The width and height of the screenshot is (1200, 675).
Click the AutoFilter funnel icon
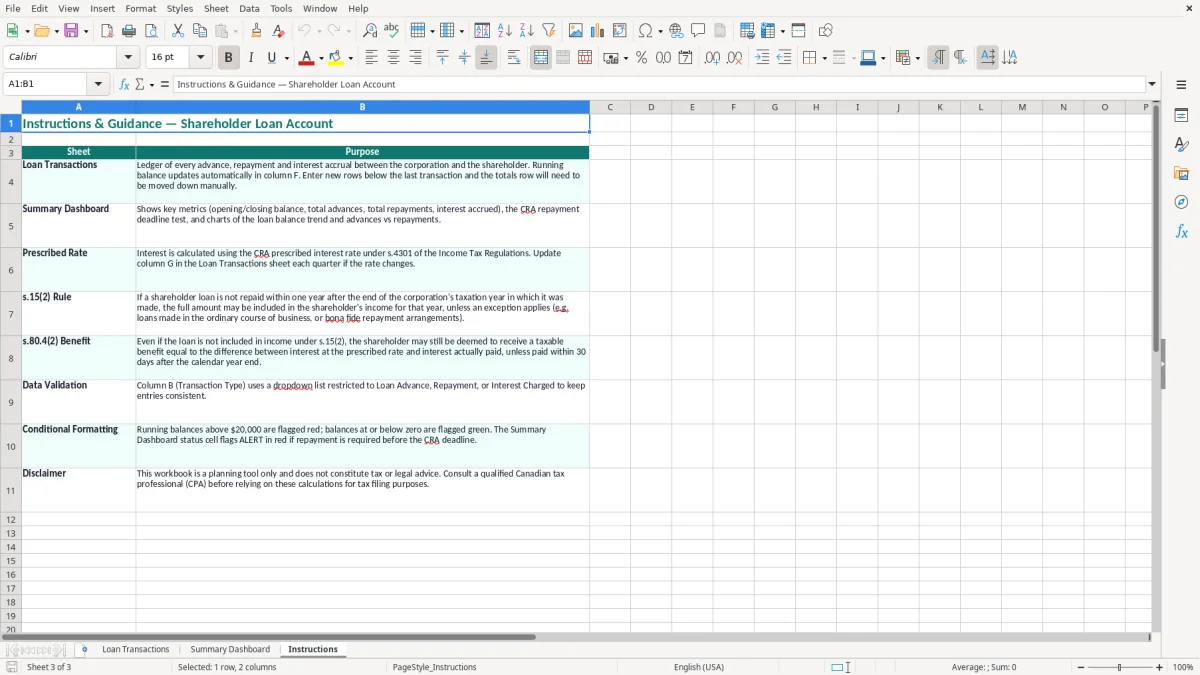click(x=549, y=31)
